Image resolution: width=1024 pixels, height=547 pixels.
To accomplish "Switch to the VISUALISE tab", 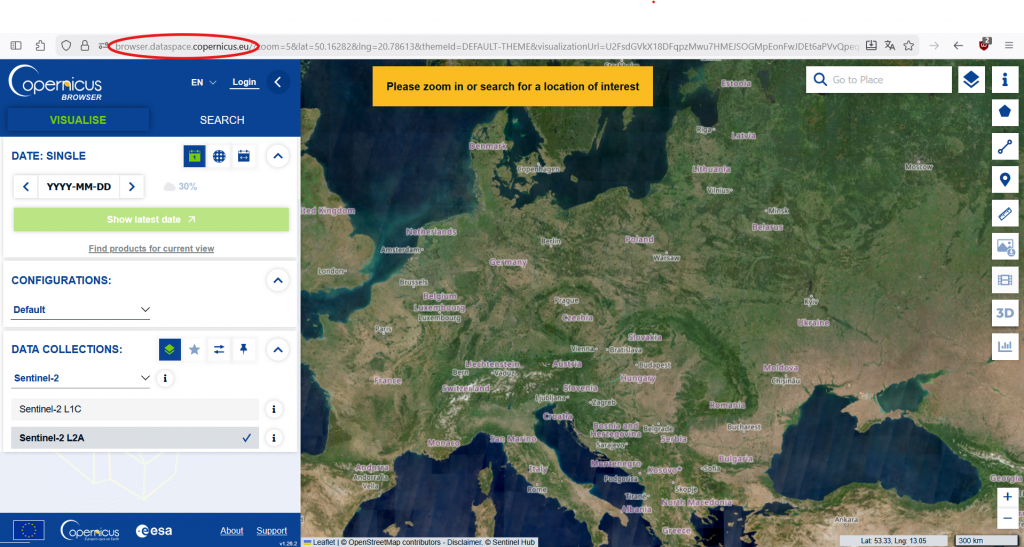I will [78, 120].
